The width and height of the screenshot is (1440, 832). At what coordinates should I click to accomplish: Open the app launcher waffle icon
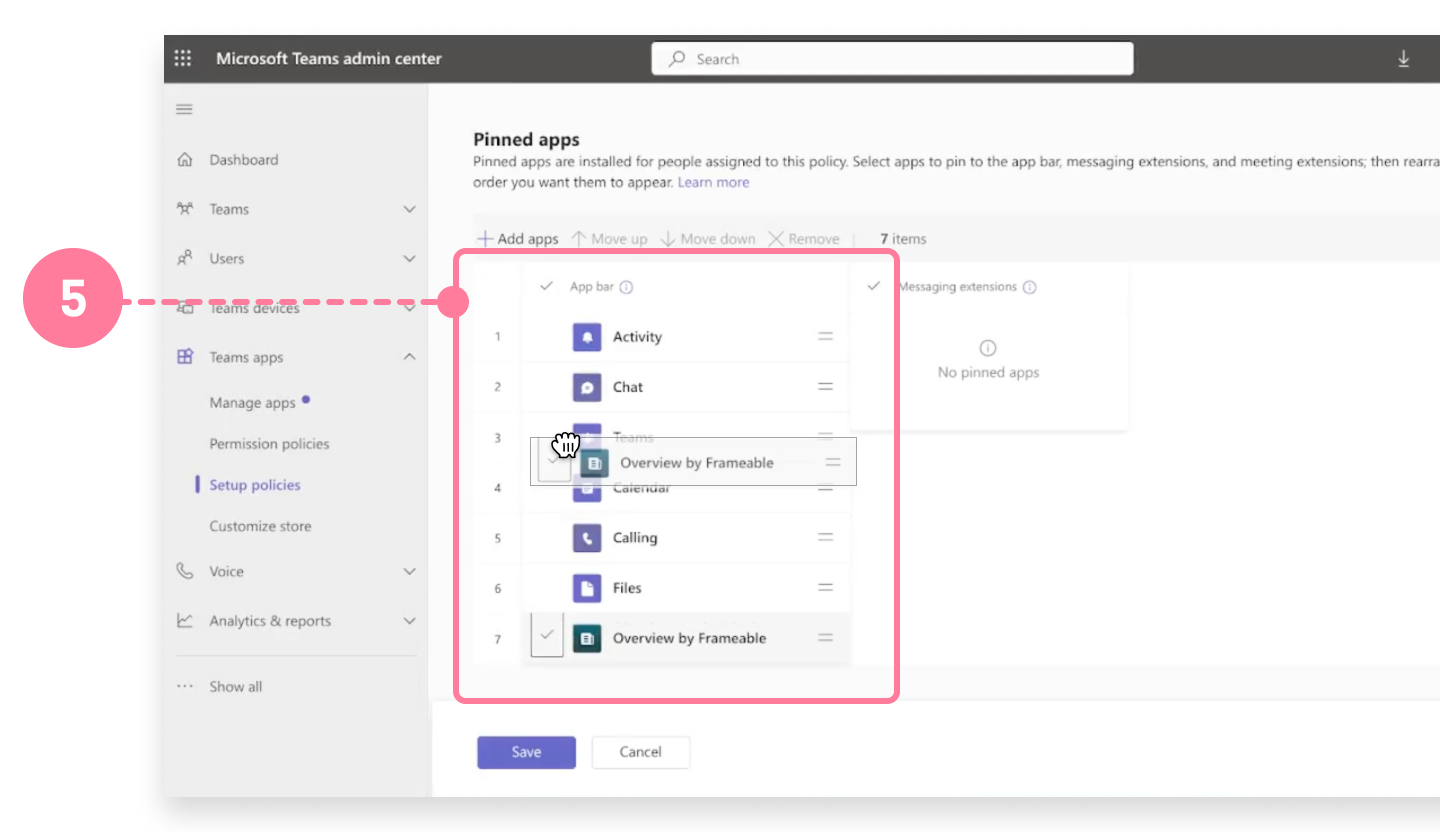point(183,59)
